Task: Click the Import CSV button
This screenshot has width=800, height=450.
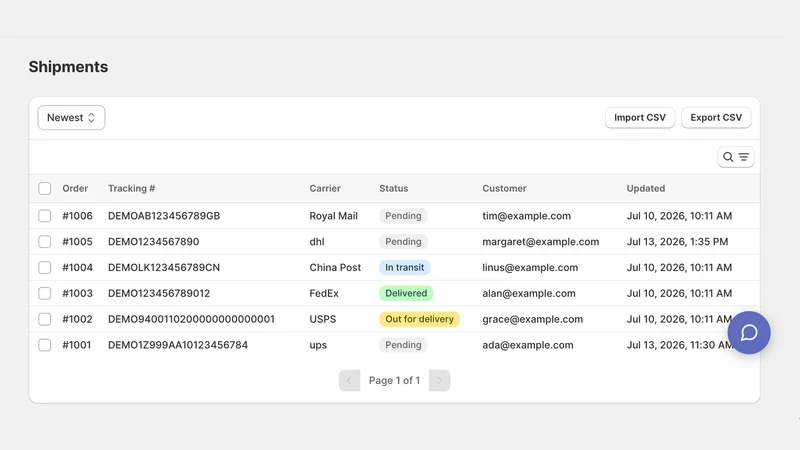Action: (640, 117)
